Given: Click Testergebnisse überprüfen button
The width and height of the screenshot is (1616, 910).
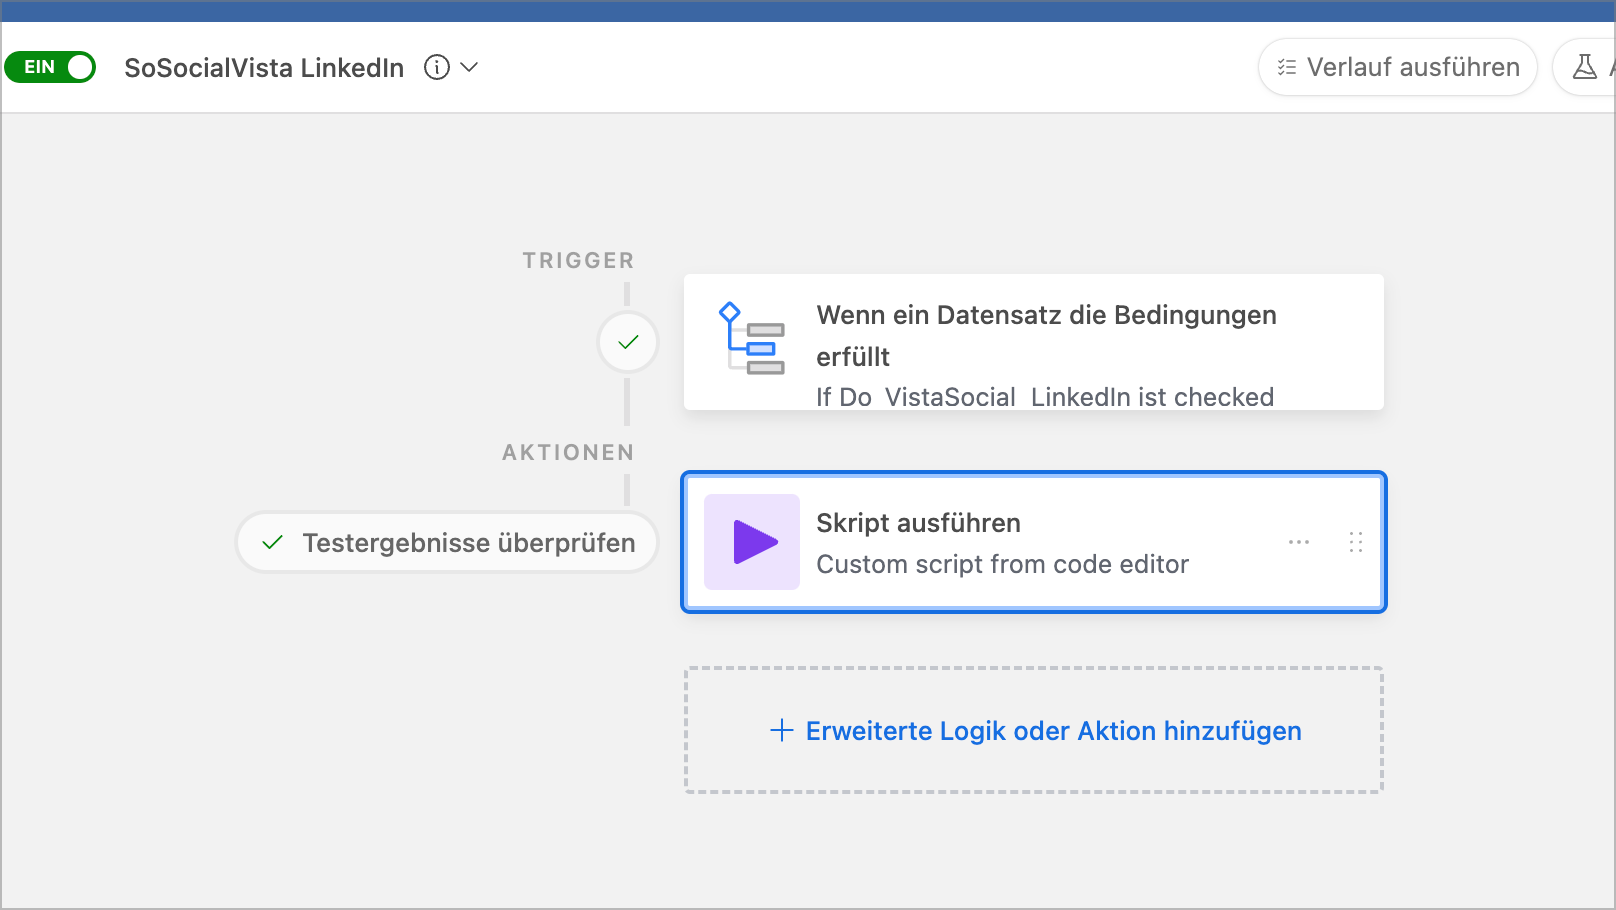Looking at the screenshot, I should pos(447,542).
